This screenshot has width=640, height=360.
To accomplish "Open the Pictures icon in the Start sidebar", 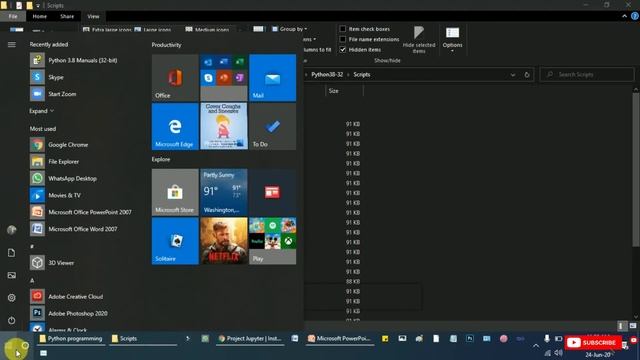I will pyautogui.click(x=11, y=276).
